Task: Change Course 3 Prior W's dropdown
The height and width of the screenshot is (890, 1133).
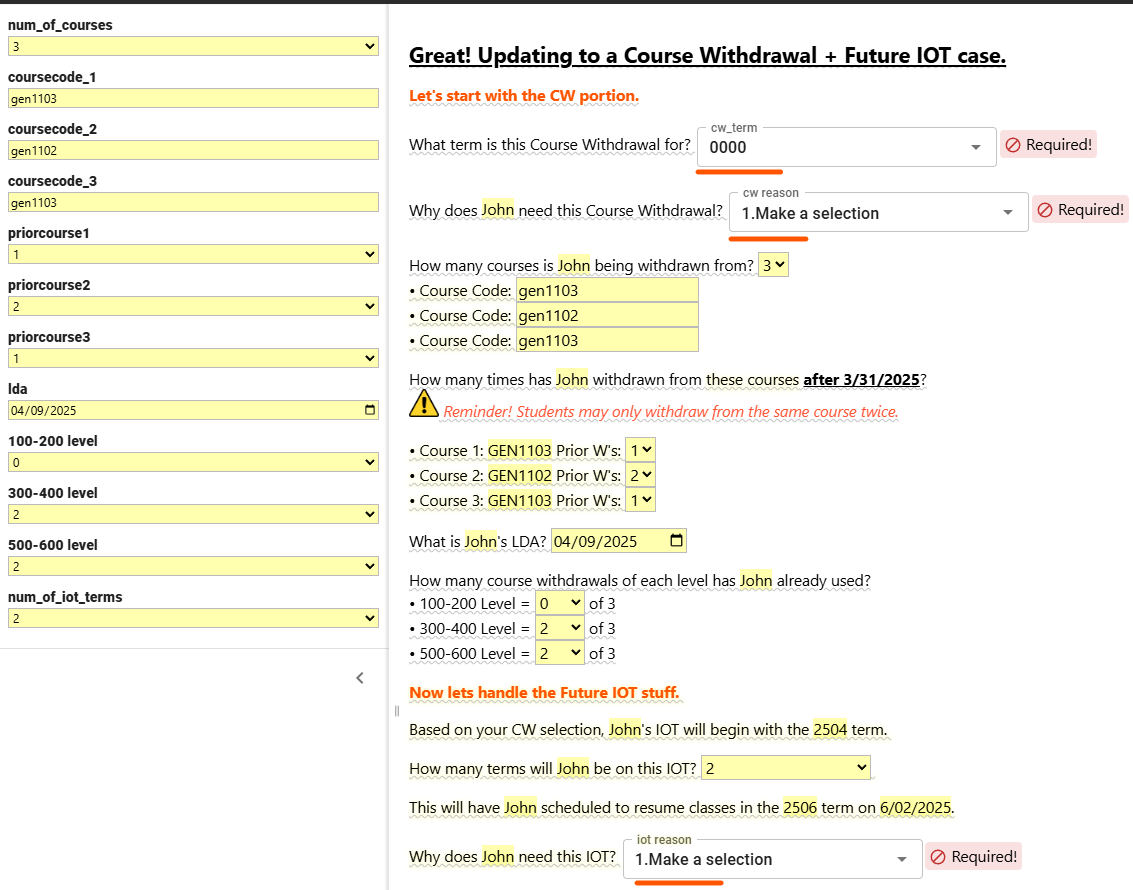Action: [640, 501]
